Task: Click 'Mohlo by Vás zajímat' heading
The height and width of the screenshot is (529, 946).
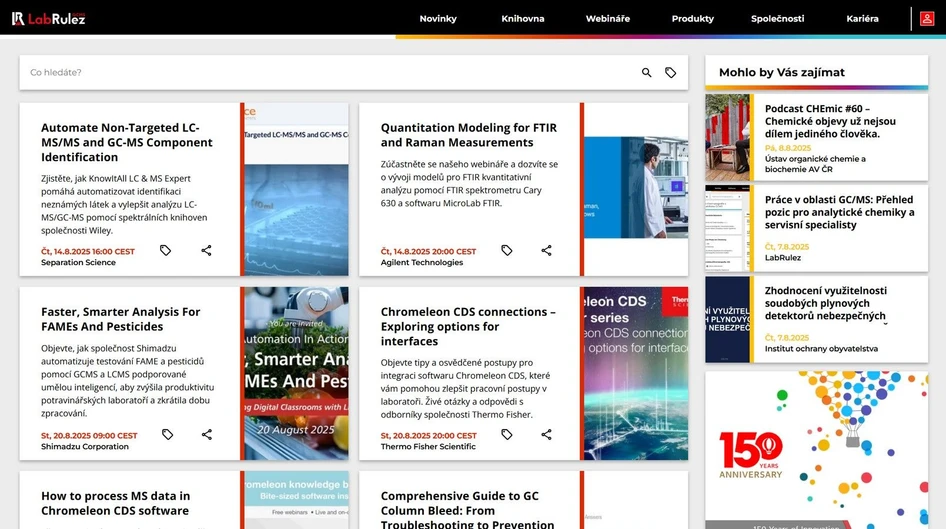Action: 781,72
